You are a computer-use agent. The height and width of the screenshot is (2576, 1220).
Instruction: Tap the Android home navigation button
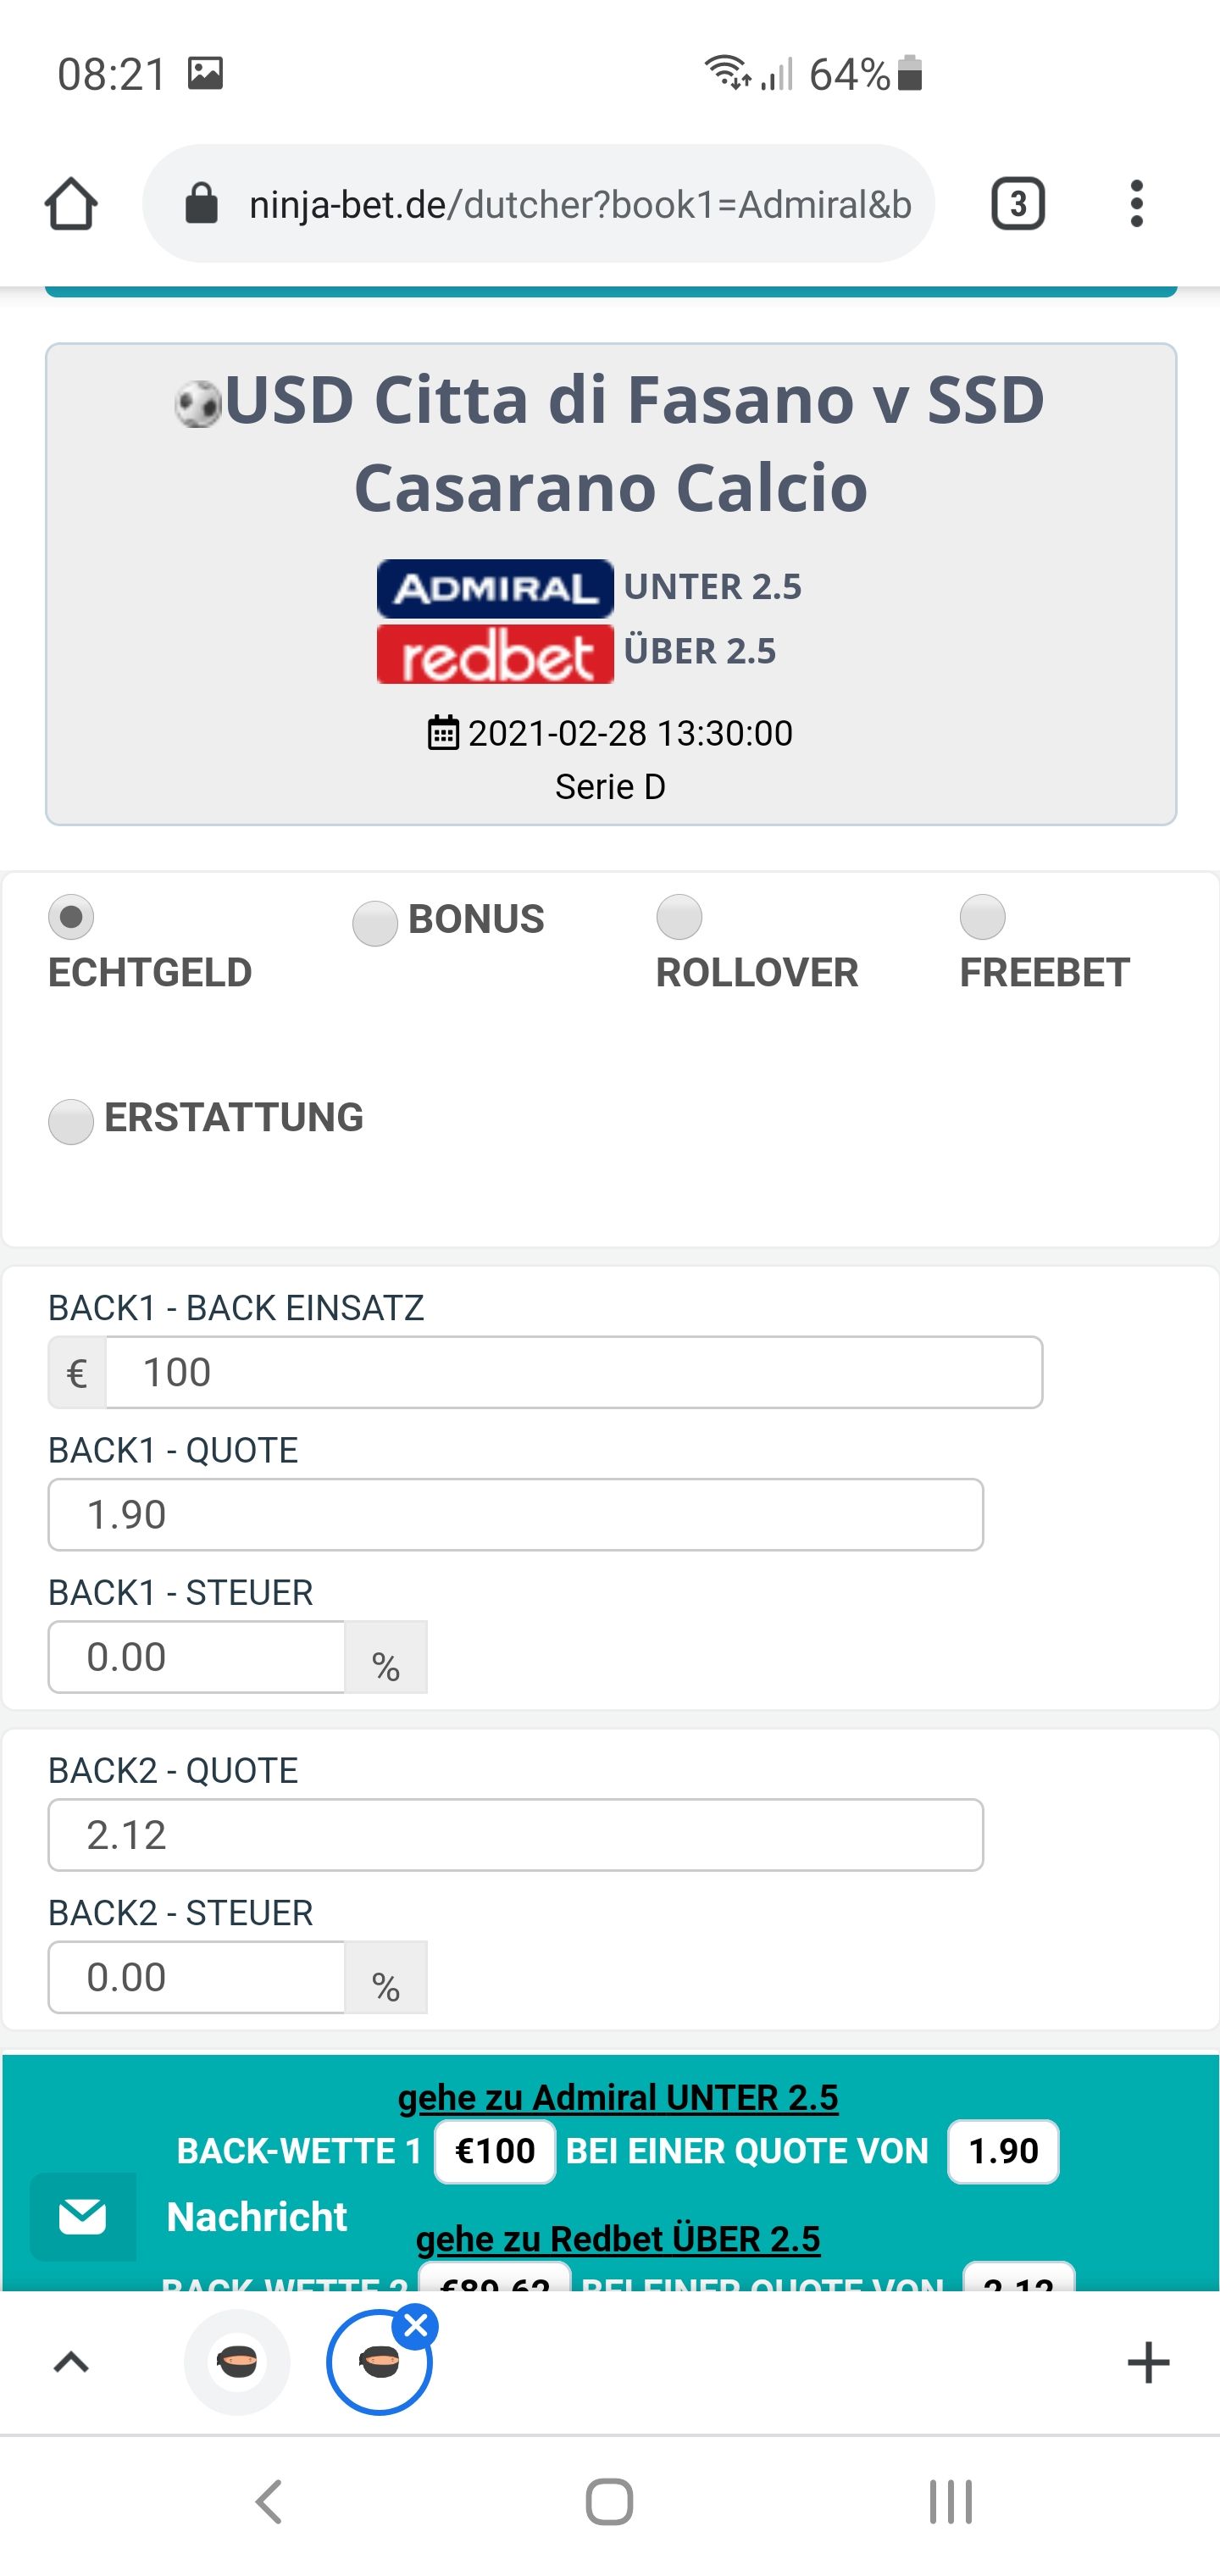pos(609,2502)
